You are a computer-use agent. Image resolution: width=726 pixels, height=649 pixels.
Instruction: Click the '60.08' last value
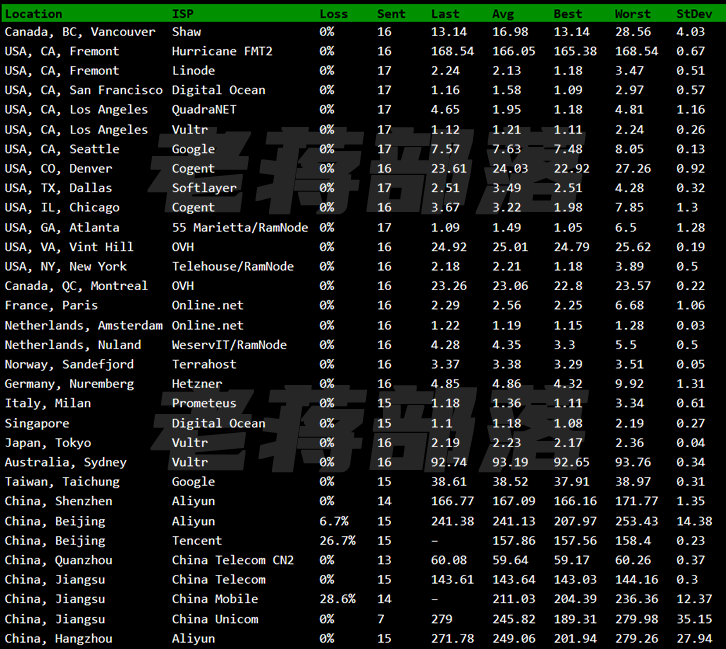tap(449, 561)
